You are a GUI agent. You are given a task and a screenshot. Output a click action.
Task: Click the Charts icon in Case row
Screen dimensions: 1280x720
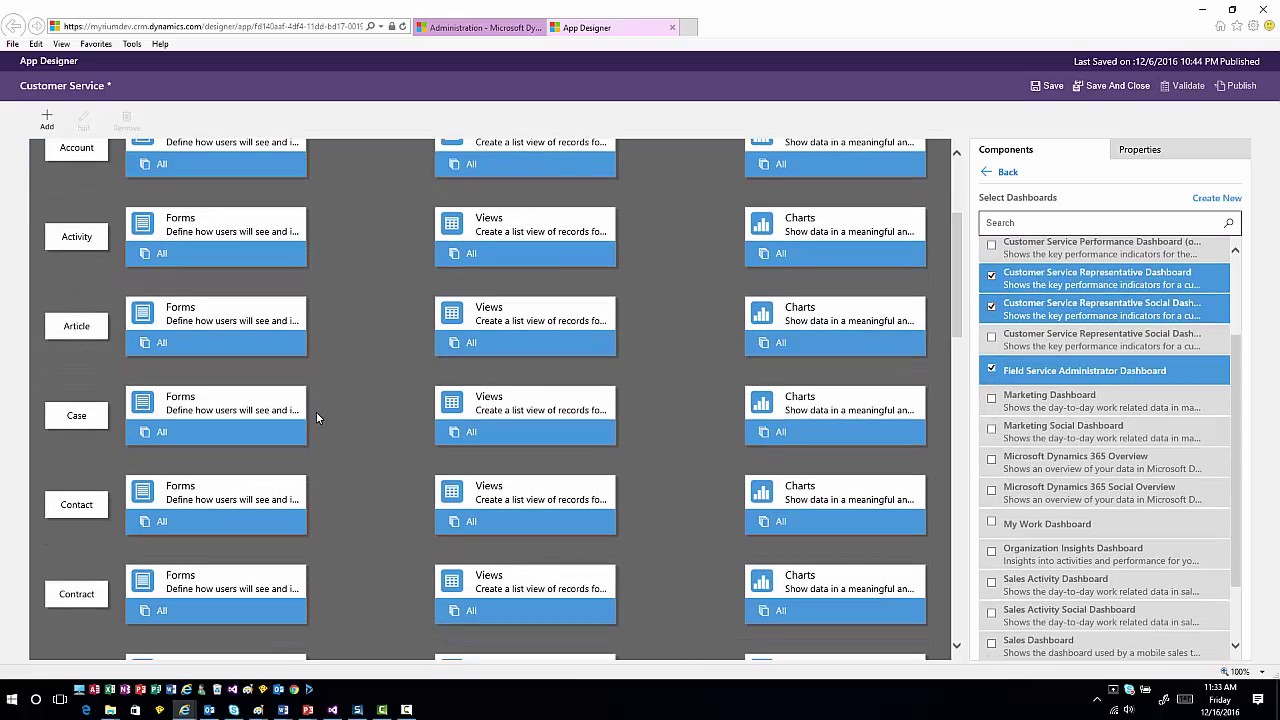762,403
